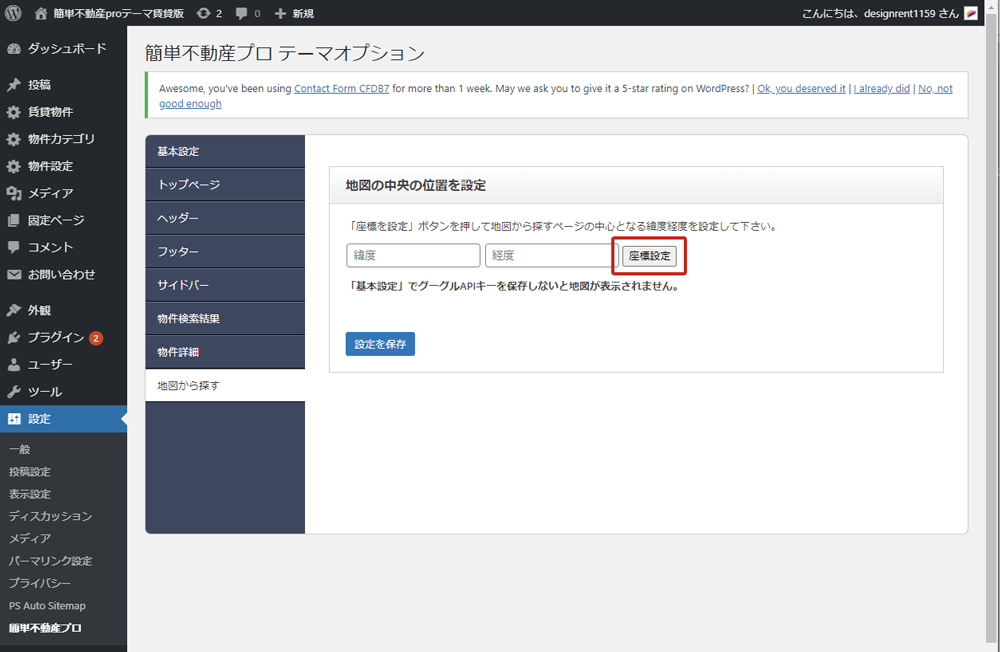Image resolution: width=1000 pixels, height=652 pixels.
Task: Click the 緯度 latitude input field
Action: click(413, 256)
